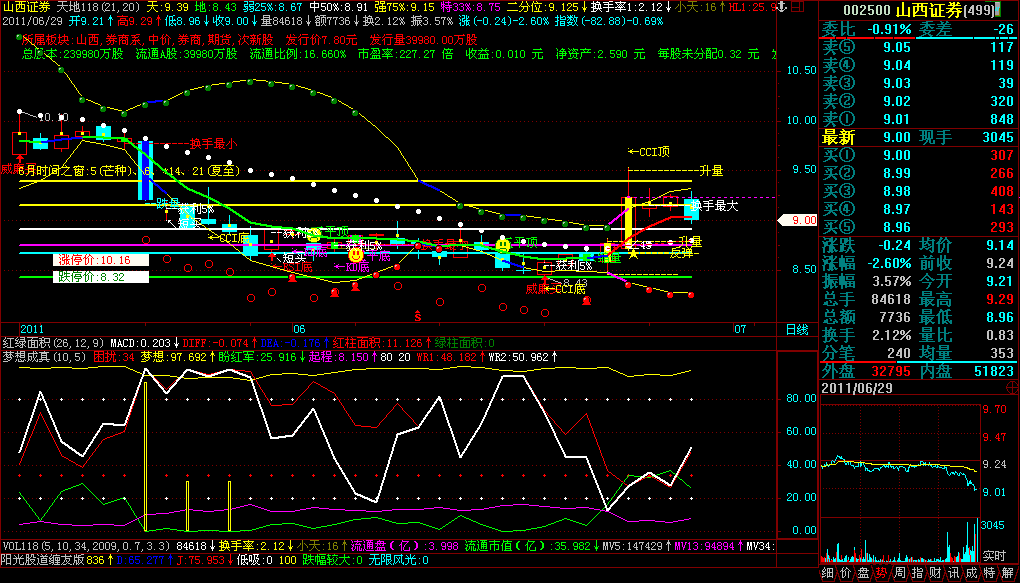Click the smiley face icon above KD底
The width and height of the screenshot is (1020, 583).
355,255
